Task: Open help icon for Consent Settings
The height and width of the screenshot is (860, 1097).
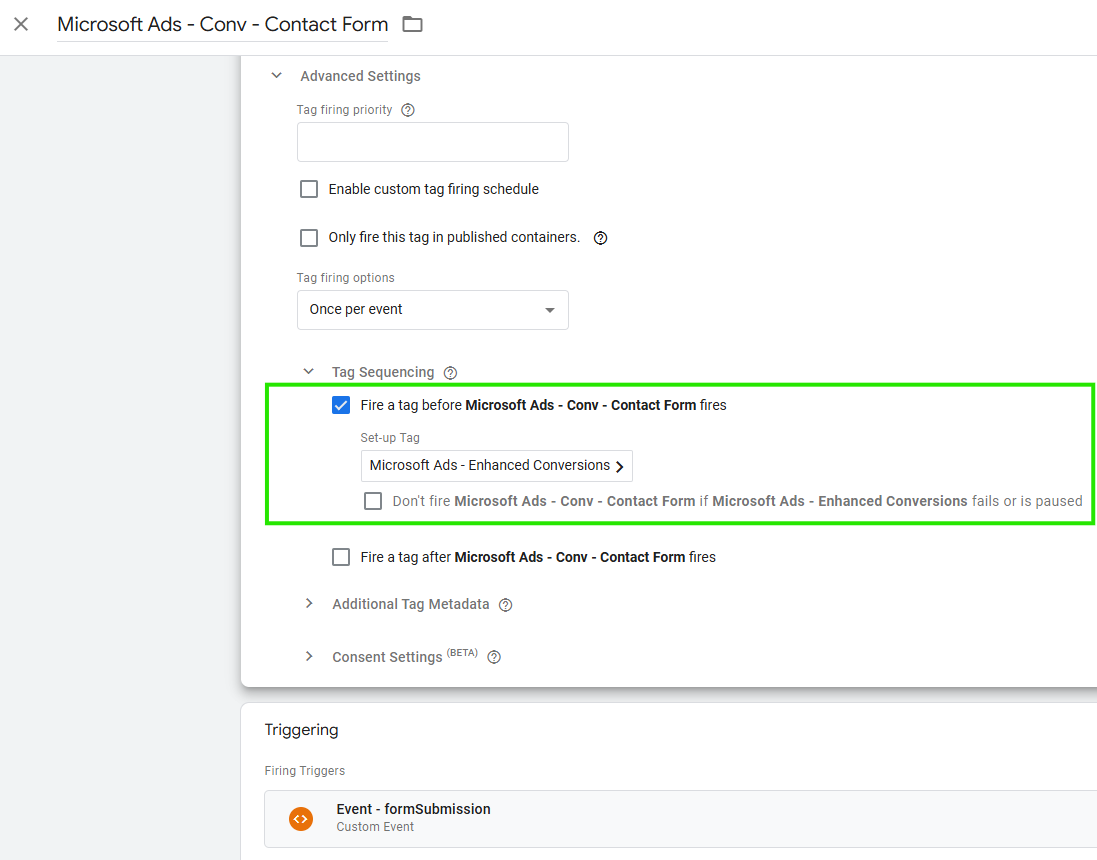Action: 494,657
